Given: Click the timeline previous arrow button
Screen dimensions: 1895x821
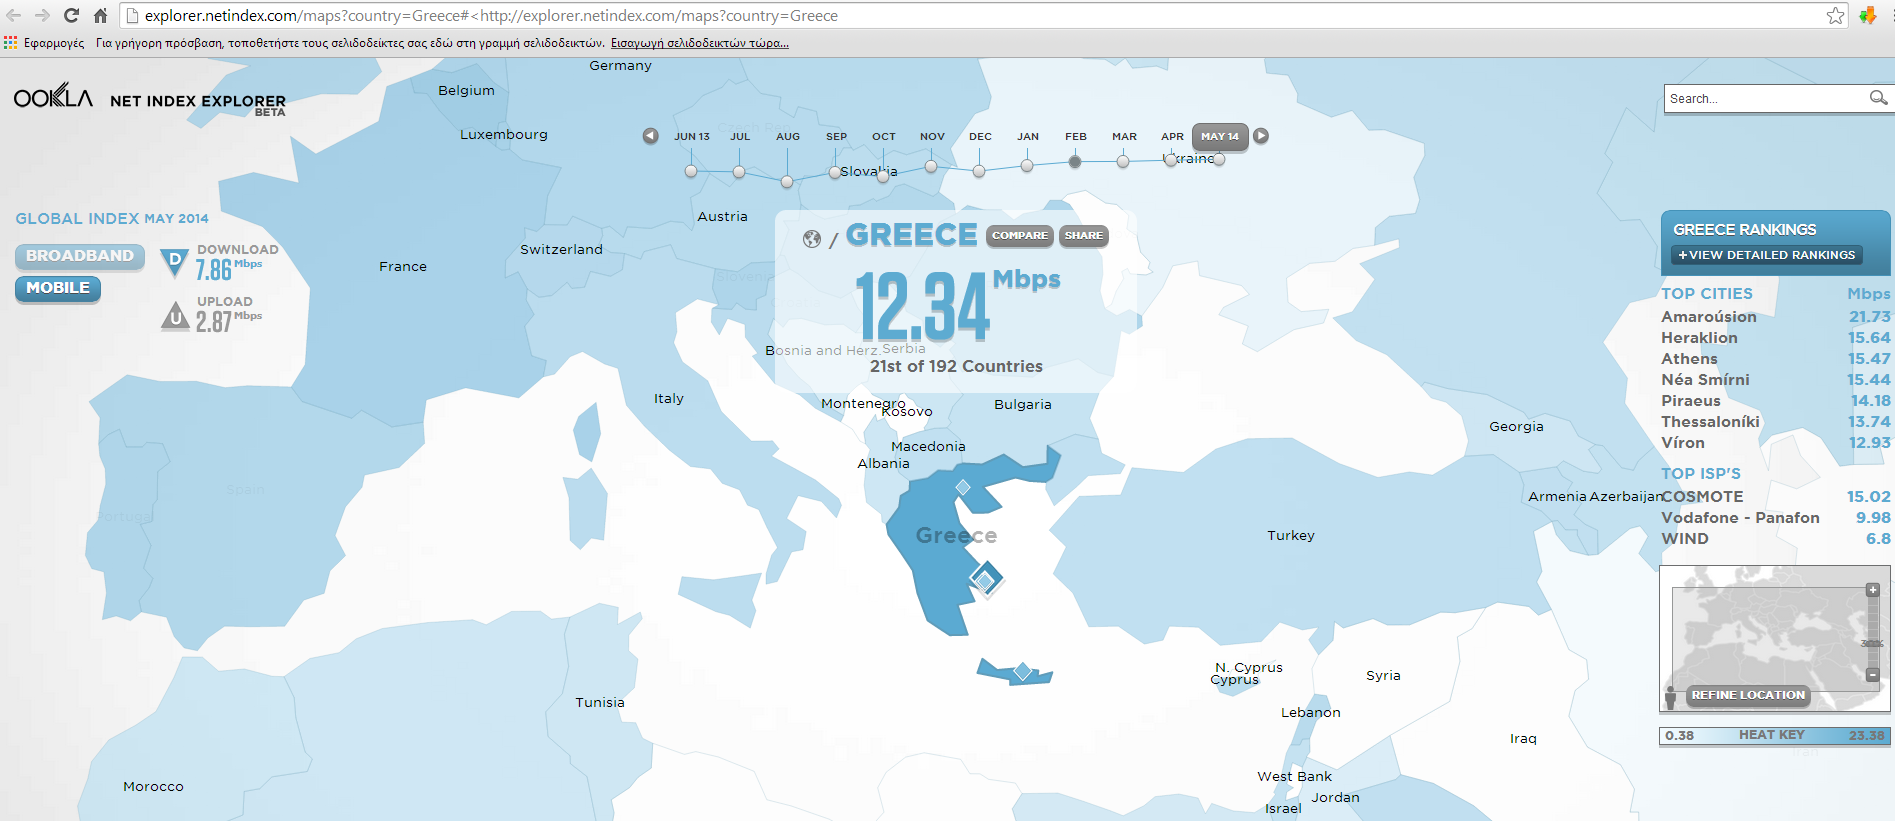Looking at the screenshot, I should tap(650, 136).
